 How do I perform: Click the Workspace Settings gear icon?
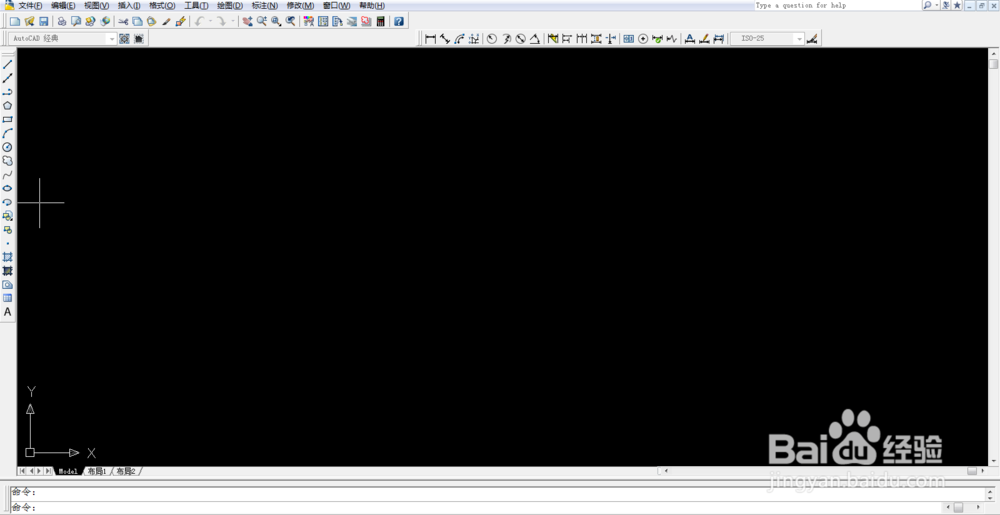[x=124, y=39]
